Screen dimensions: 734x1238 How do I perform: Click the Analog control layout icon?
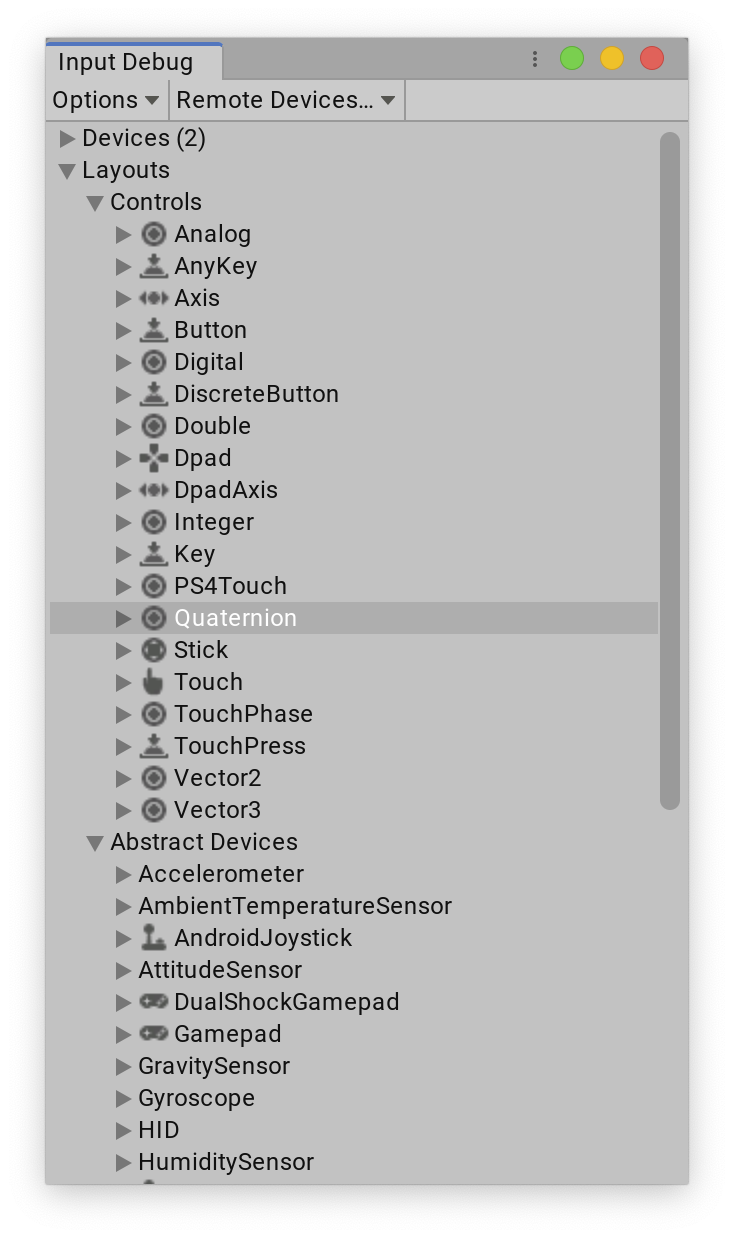pos(153,234)
